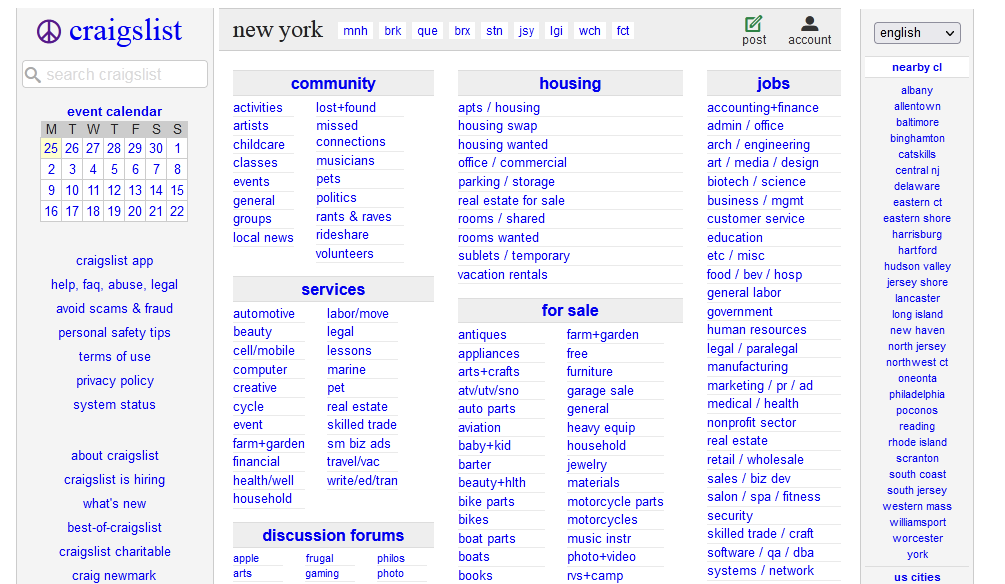Click the magnifier icon in the search box
The width and height of the screenshot is (1005, 584).
[x=33, y=75]
